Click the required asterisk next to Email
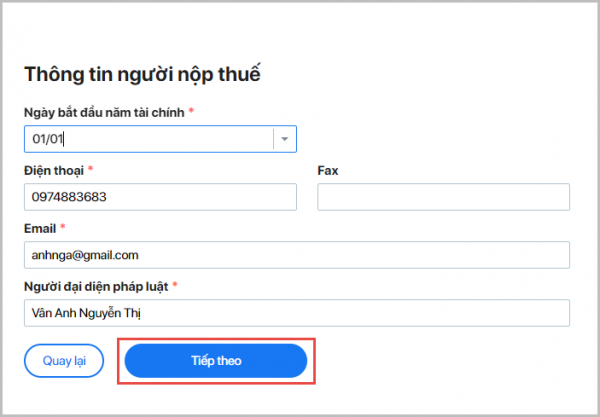The image size is (600, 417). (63, 228)
